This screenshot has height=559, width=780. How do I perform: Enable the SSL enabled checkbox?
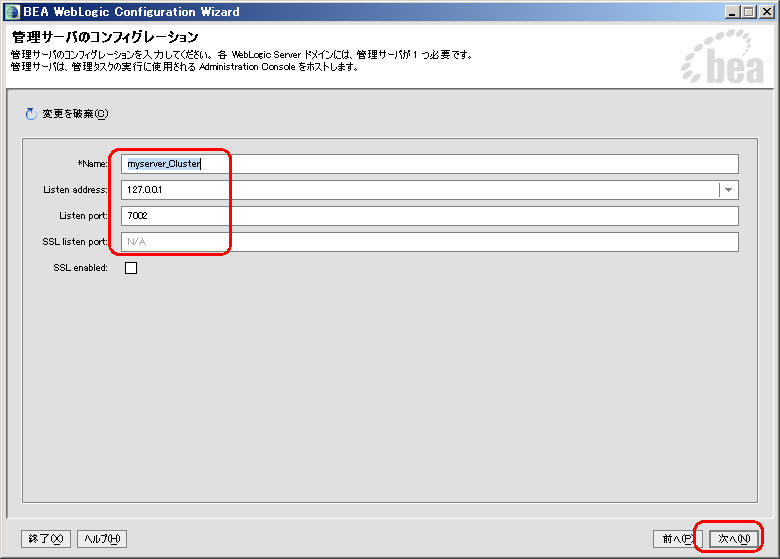coord(130,268)
